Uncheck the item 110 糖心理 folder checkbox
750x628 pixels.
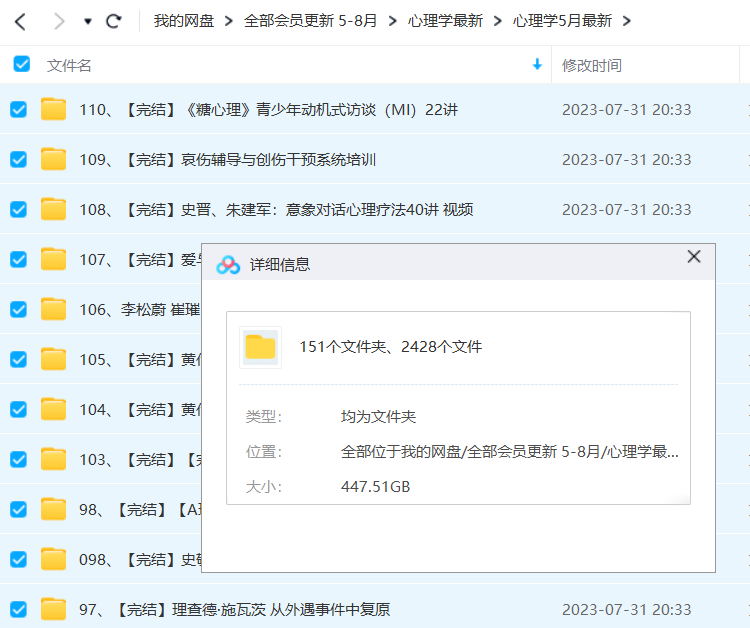18,109
